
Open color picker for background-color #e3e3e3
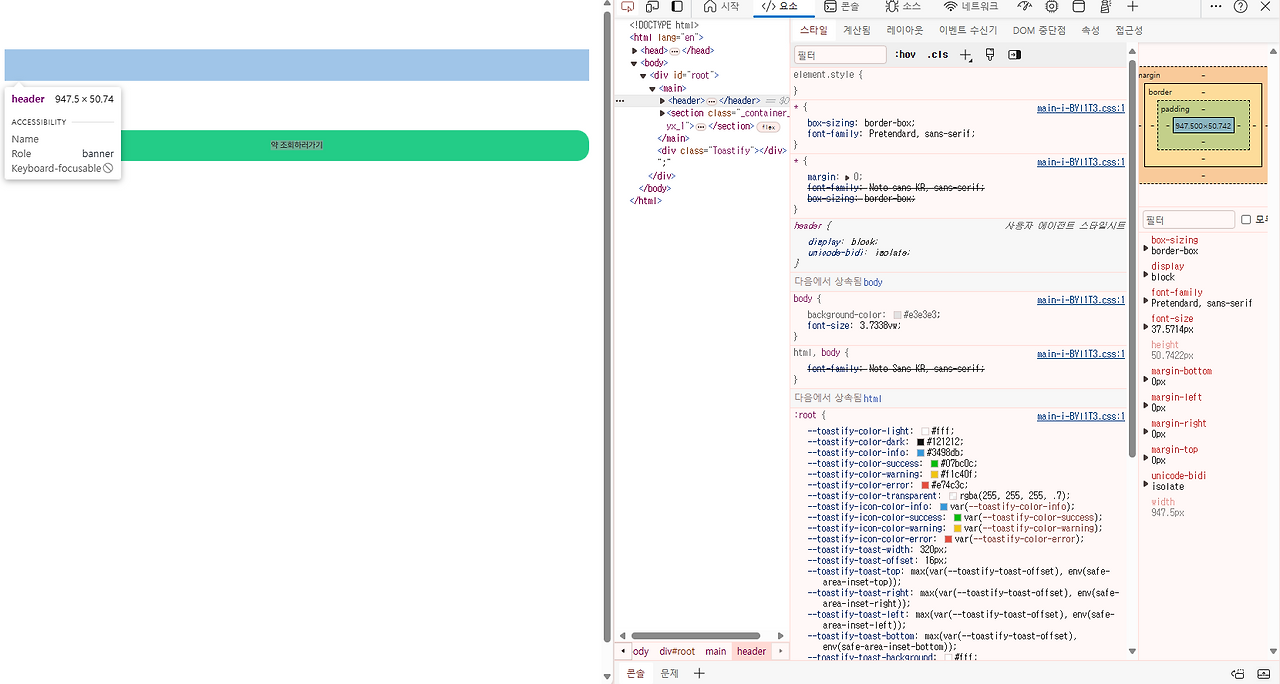pos(898,315)
